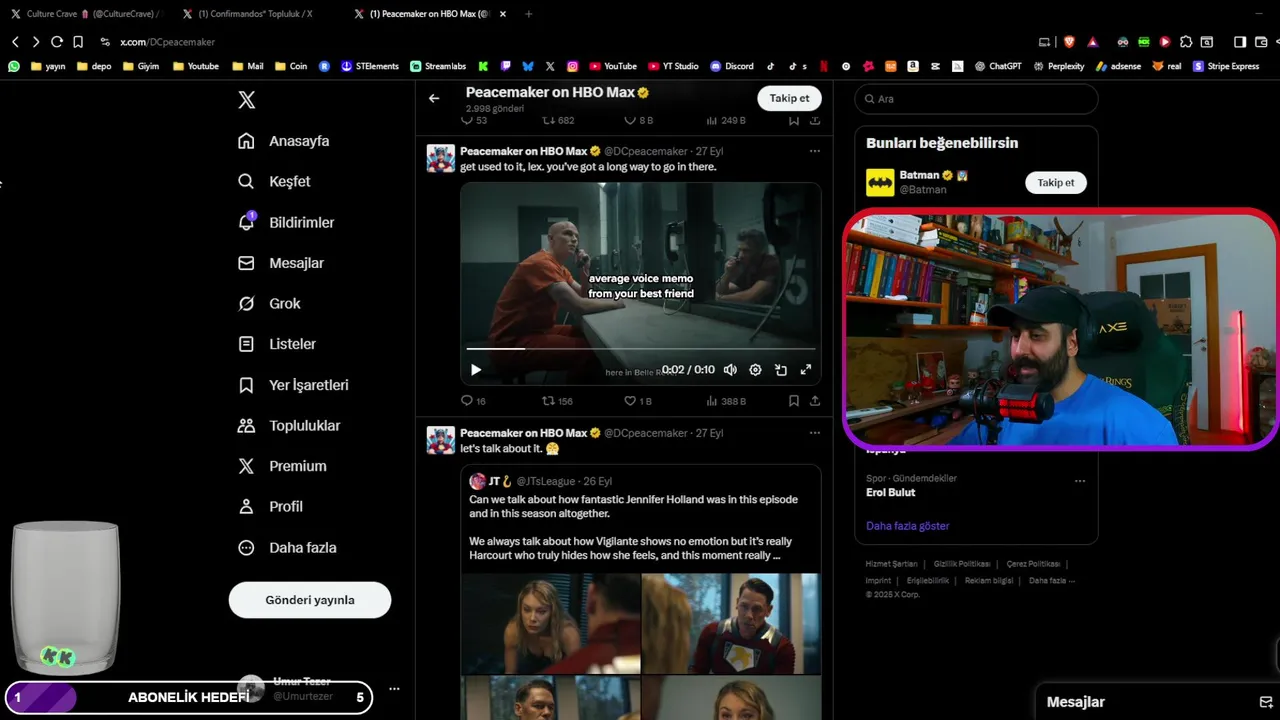Toggle the browser sidebar panel icon
Image resolution: width=1280 pixels, height=720 pixels.
coord(1240,42)
